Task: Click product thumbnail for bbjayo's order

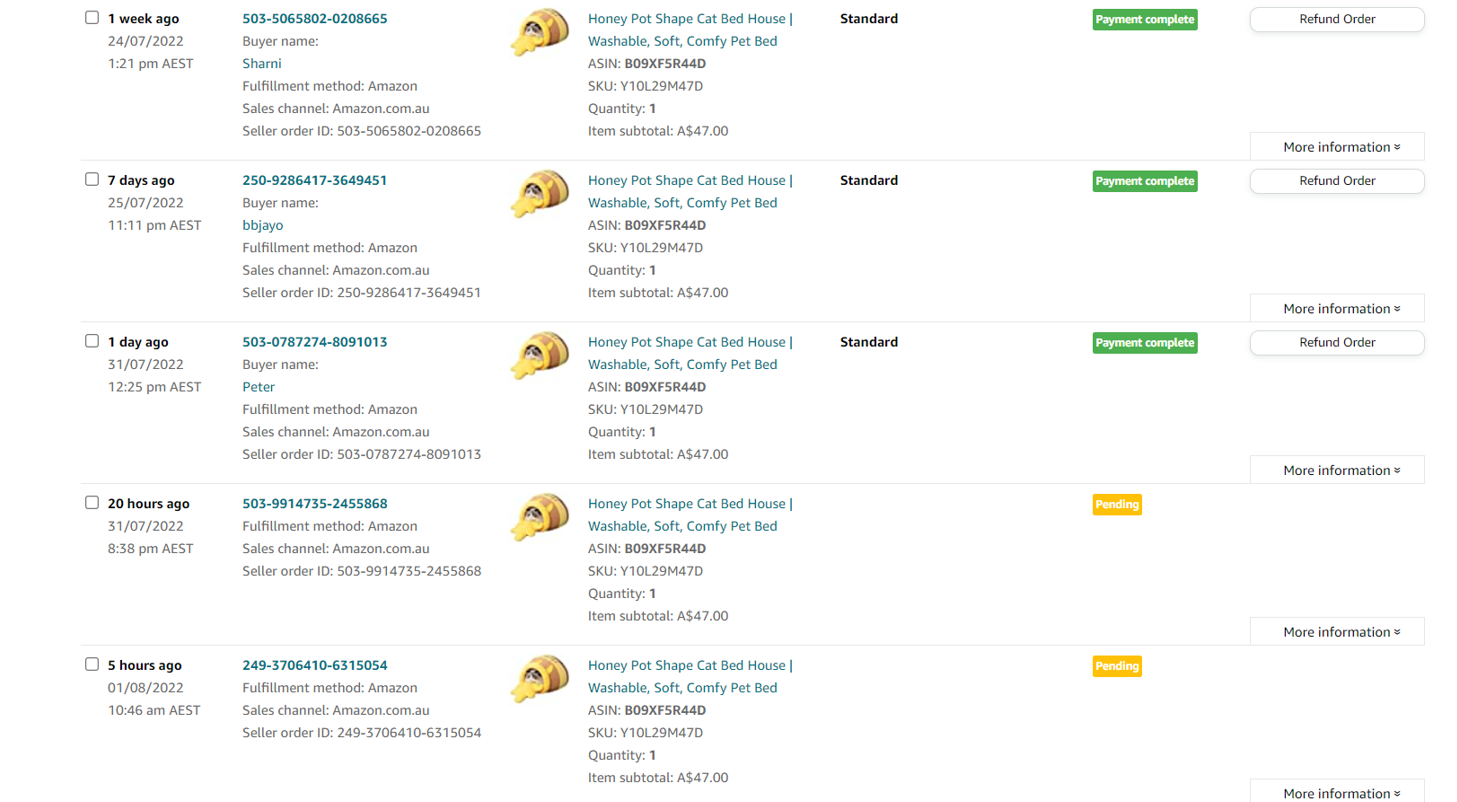Action: click(540, 195)
